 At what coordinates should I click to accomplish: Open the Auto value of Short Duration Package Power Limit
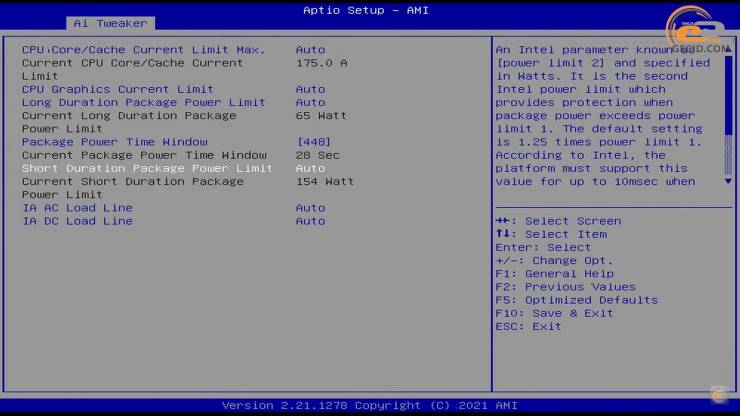coord(310,168)
